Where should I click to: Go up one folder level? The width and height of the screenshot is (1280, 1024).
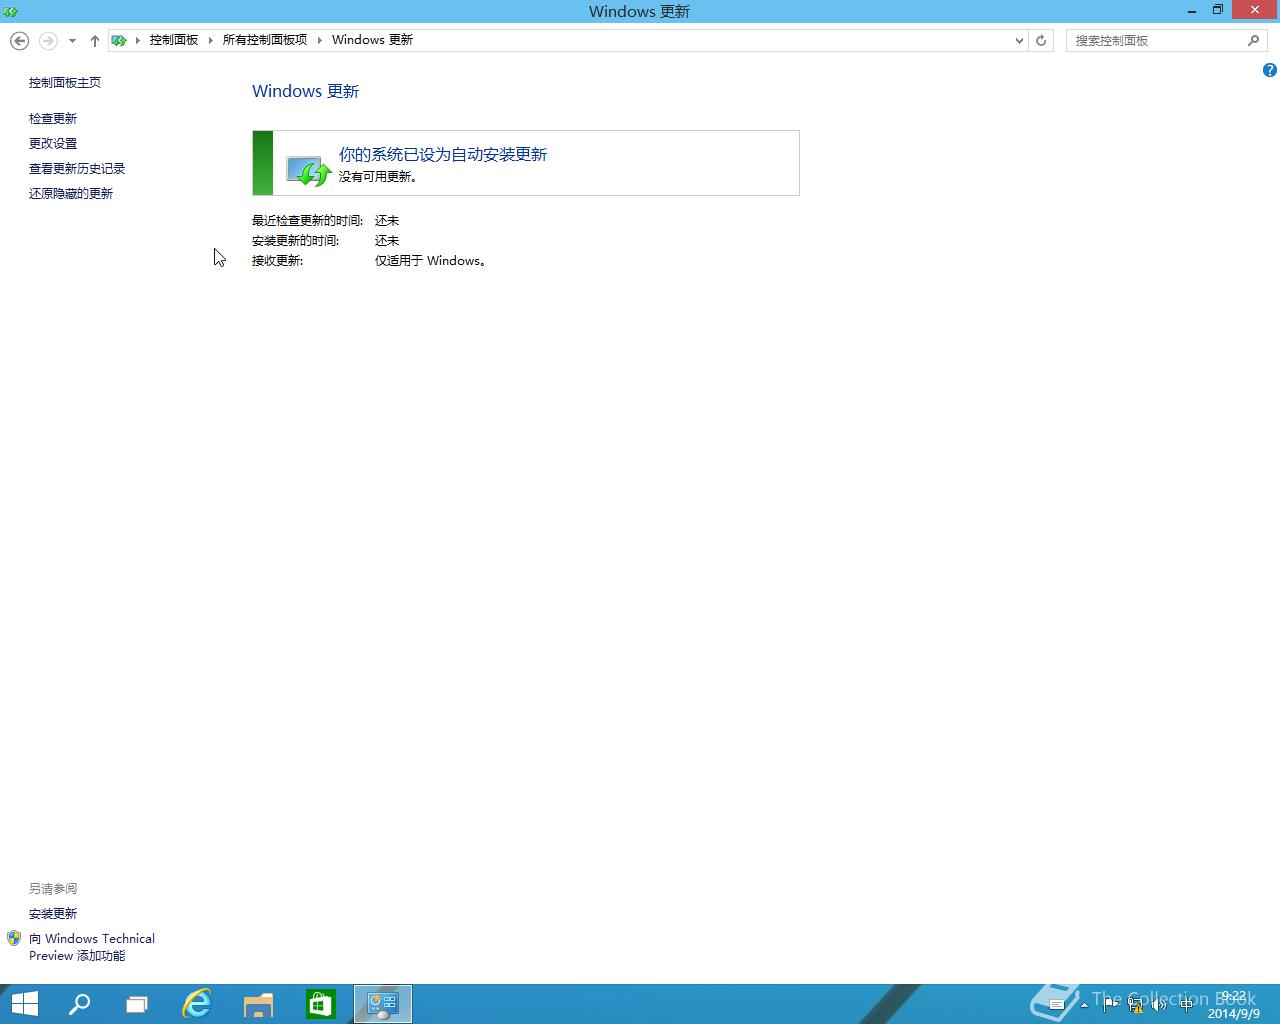(x=94, y=41)
